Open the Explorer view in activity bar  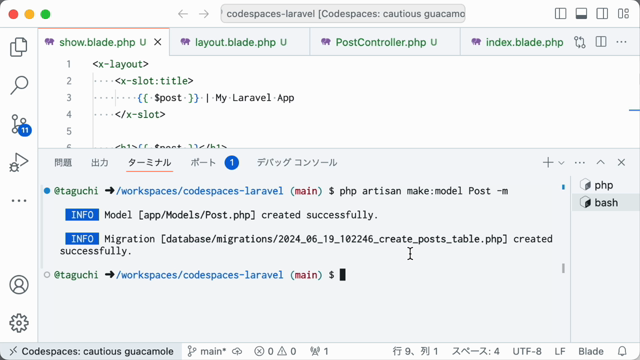19,47
